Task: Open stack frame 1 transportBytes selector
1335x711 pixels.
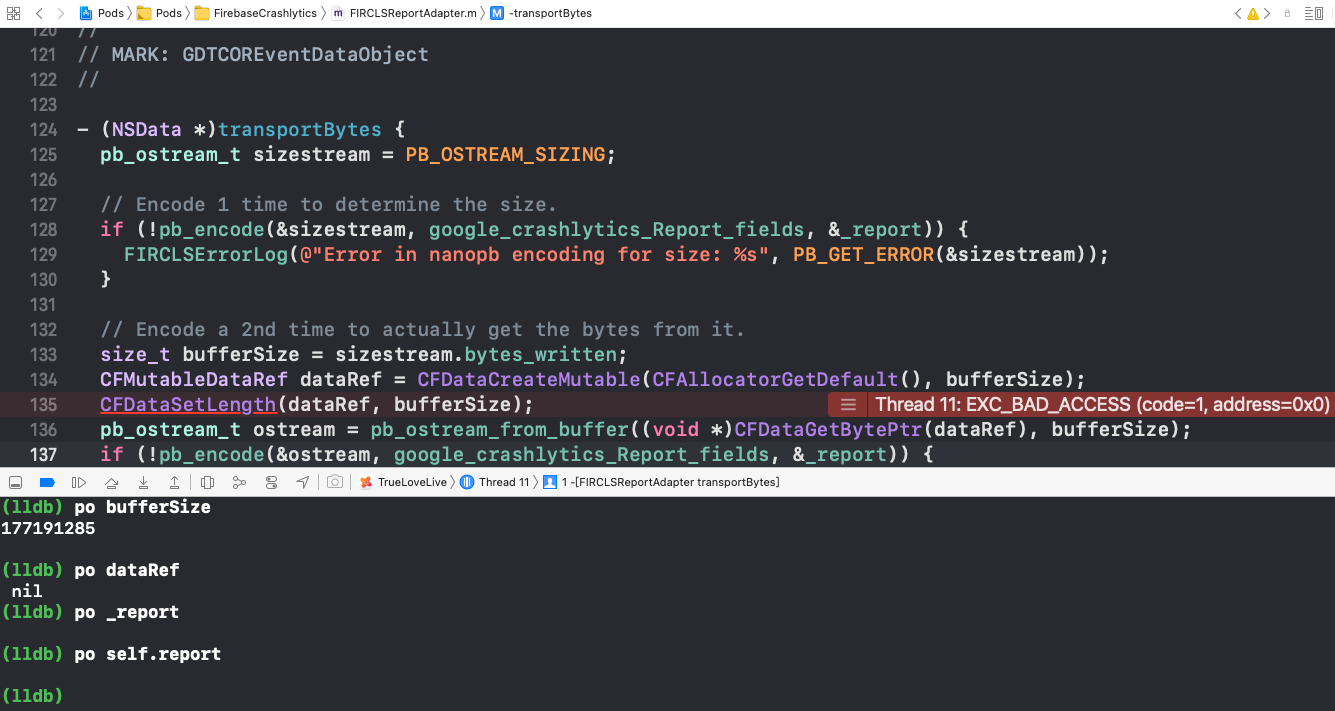Action: pos(661,482)
